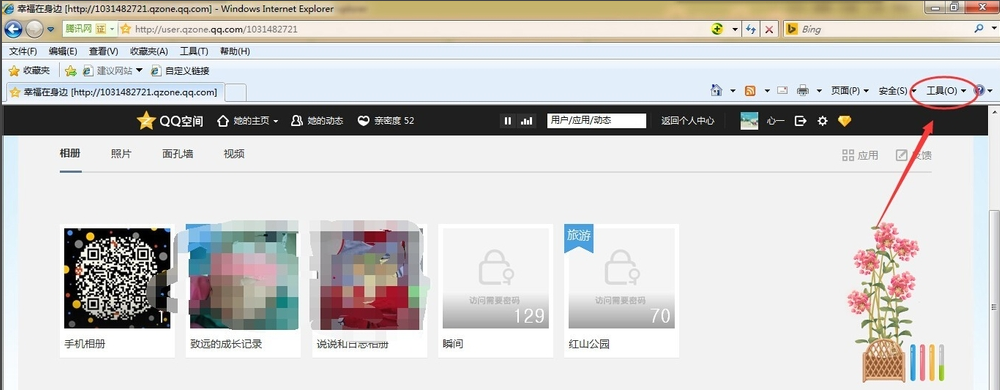Click the refresh page icon
Viewport: 1000px width, 390px height.
click(751, 29)
